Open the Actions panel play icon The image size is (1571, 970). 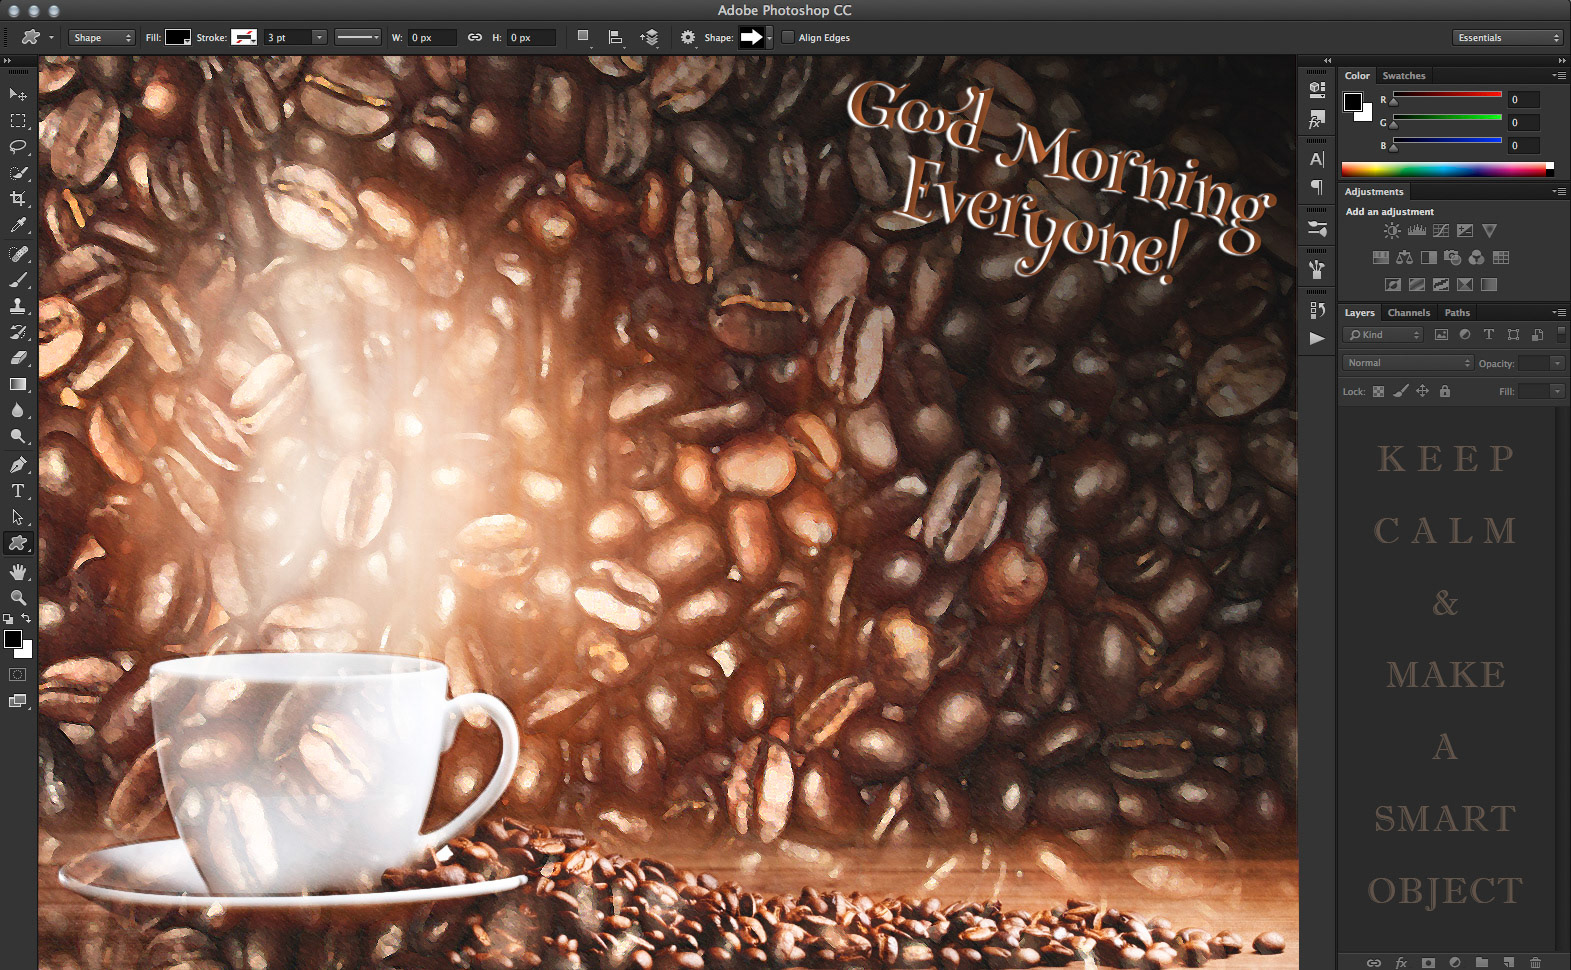click(x=1317, y=338)
